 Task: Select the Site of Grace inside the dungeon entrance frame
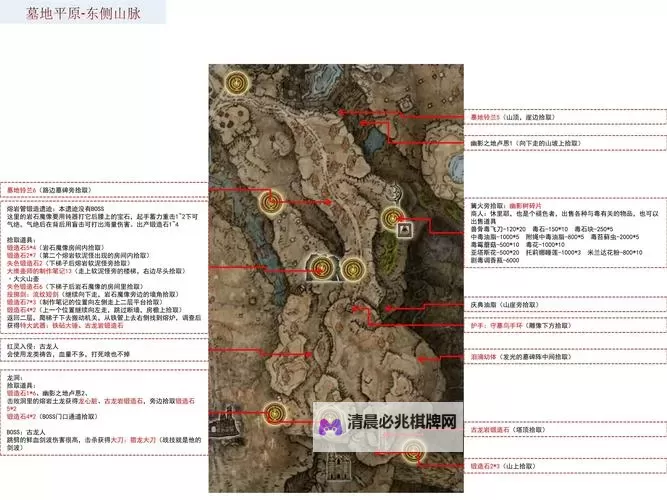tap(321, 268)
